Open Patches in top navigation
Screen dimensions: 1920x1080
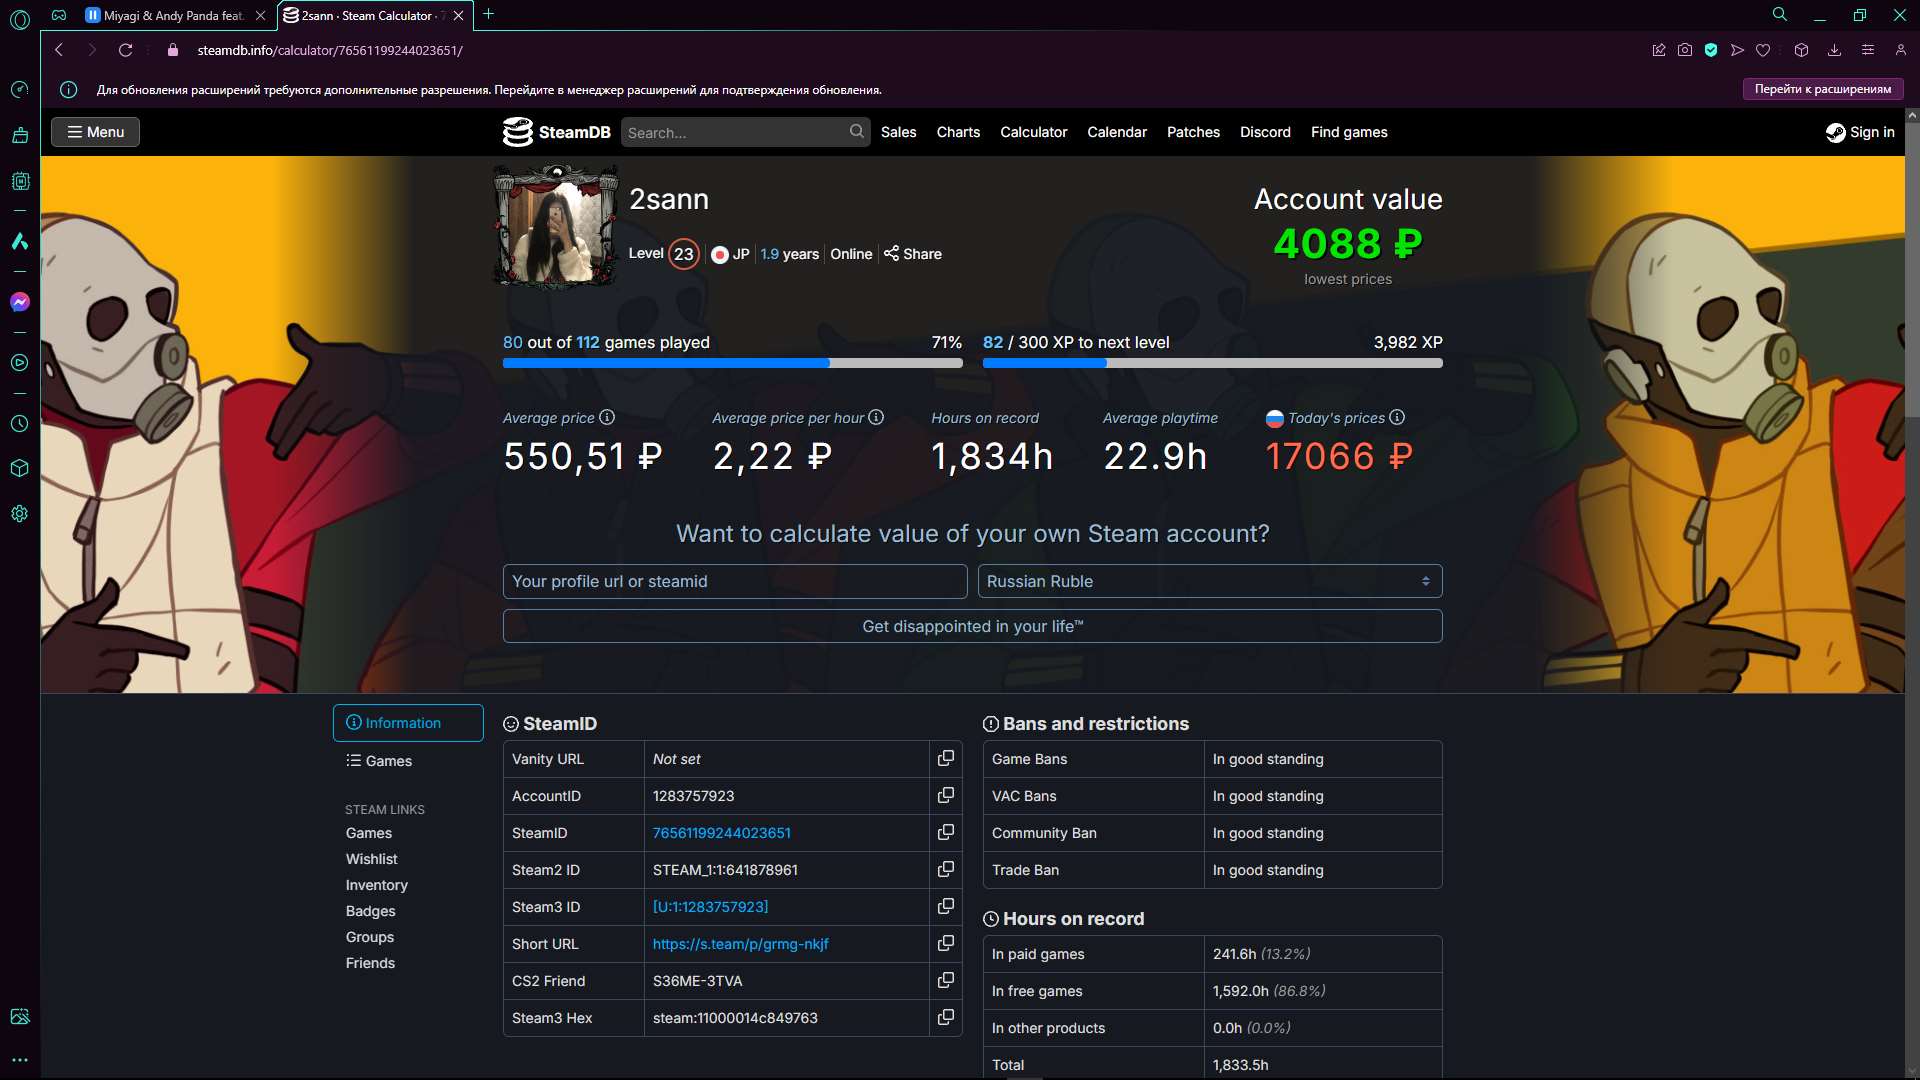(1193, 132)
